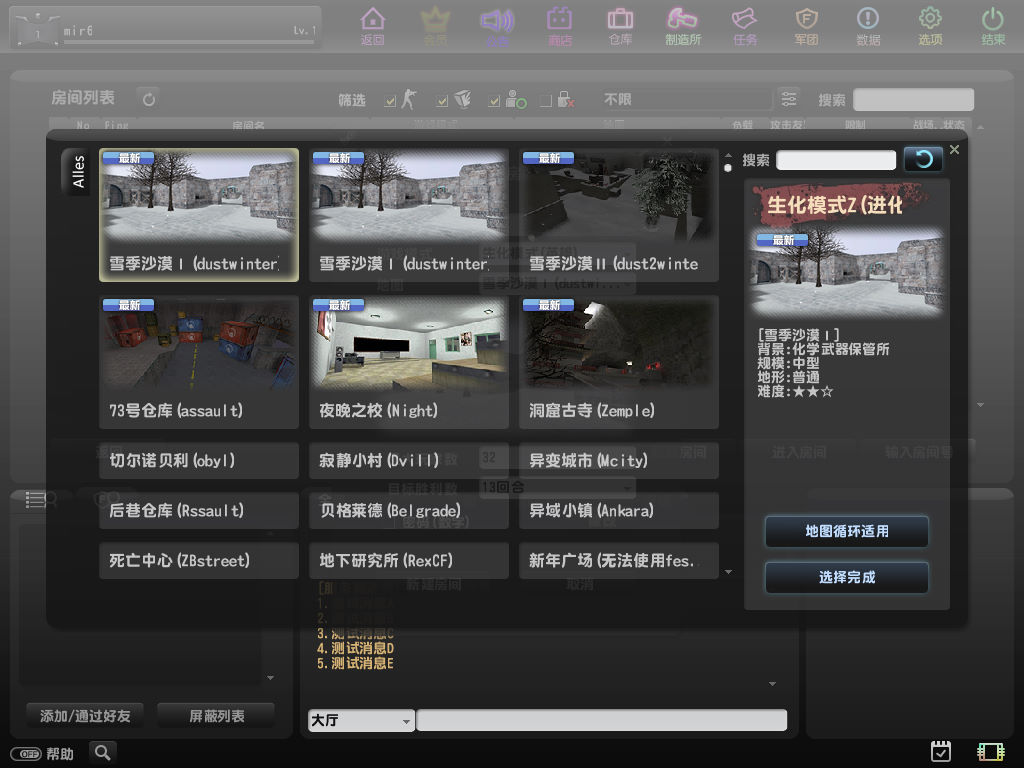
Task: Open the crown 会所 icon
Action: coord(435,26)
